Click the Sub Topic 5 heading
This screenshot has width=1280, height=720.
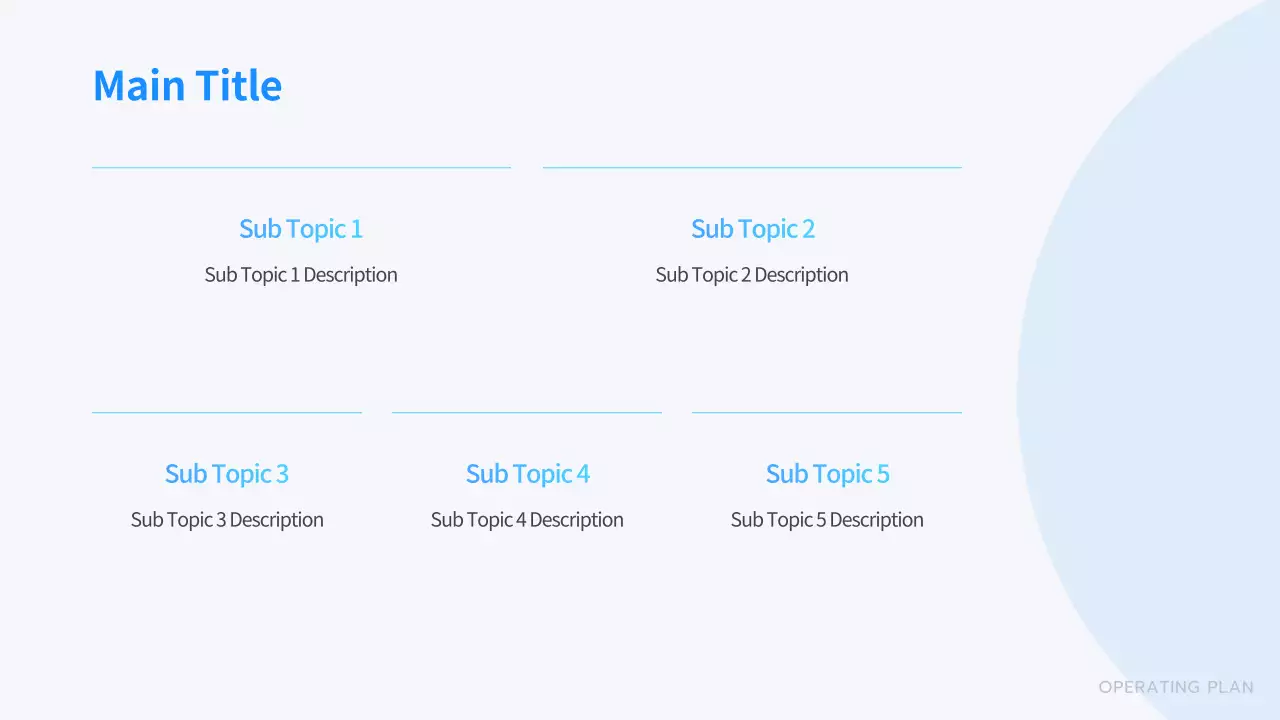point(827,474)
